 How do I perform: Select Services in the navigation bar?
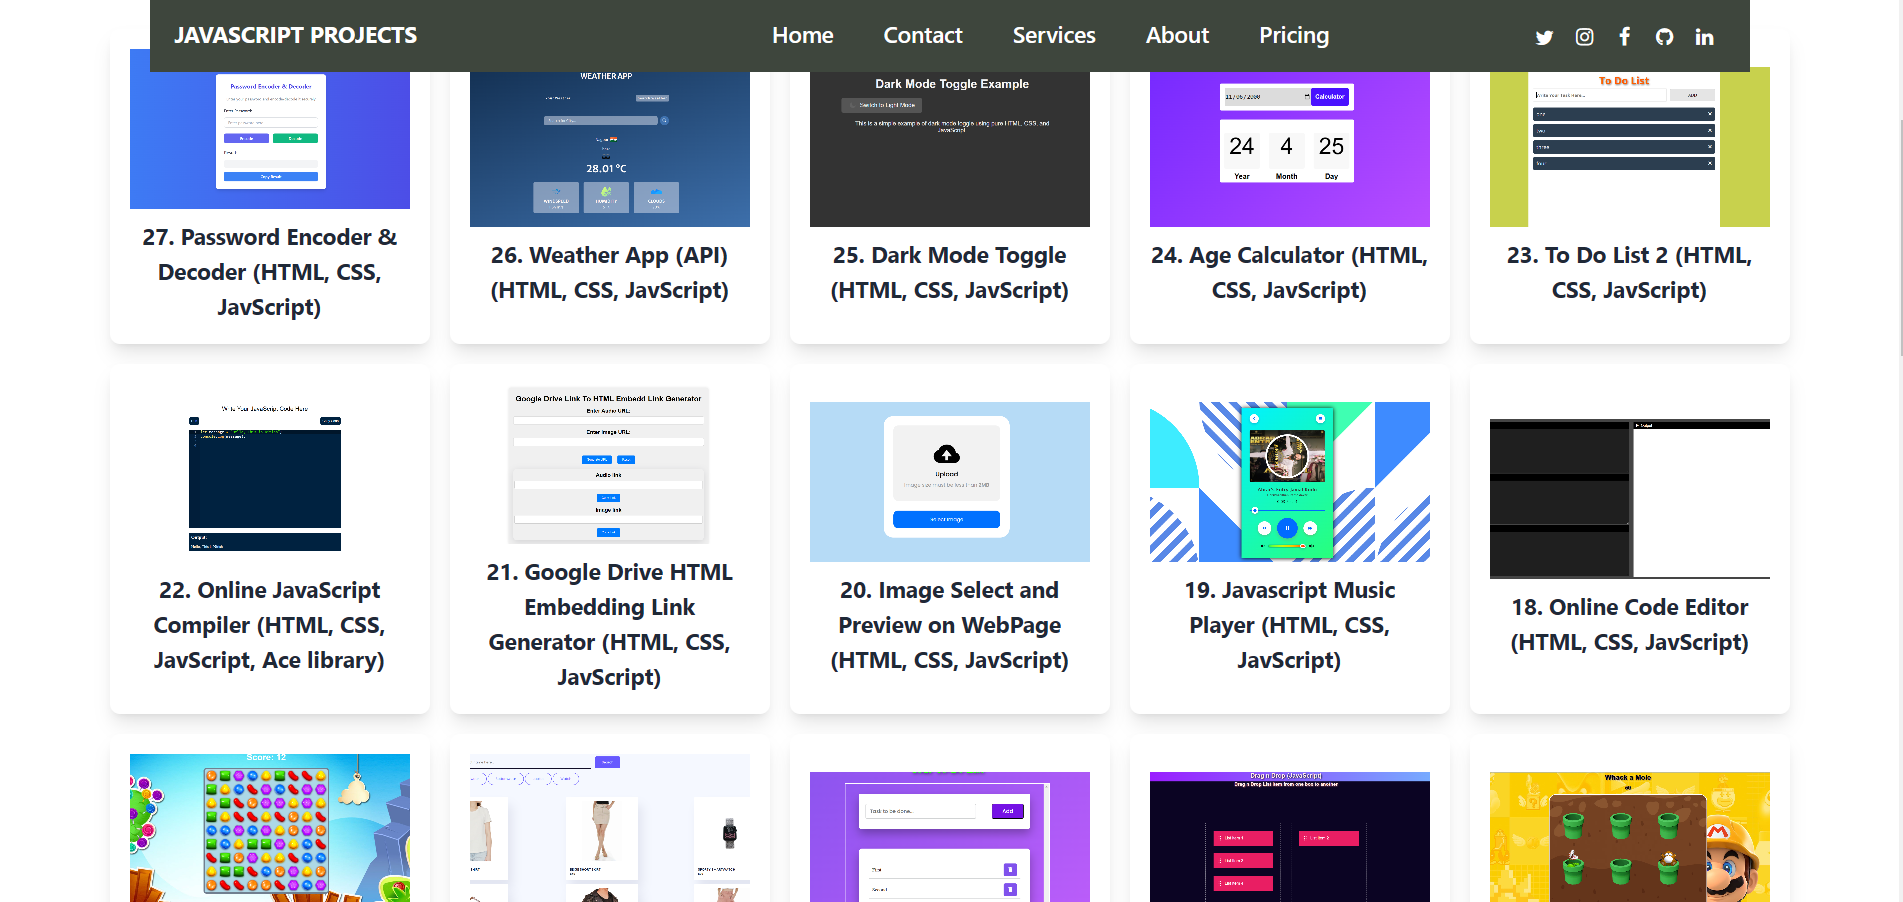click(x=1053, y=36)
